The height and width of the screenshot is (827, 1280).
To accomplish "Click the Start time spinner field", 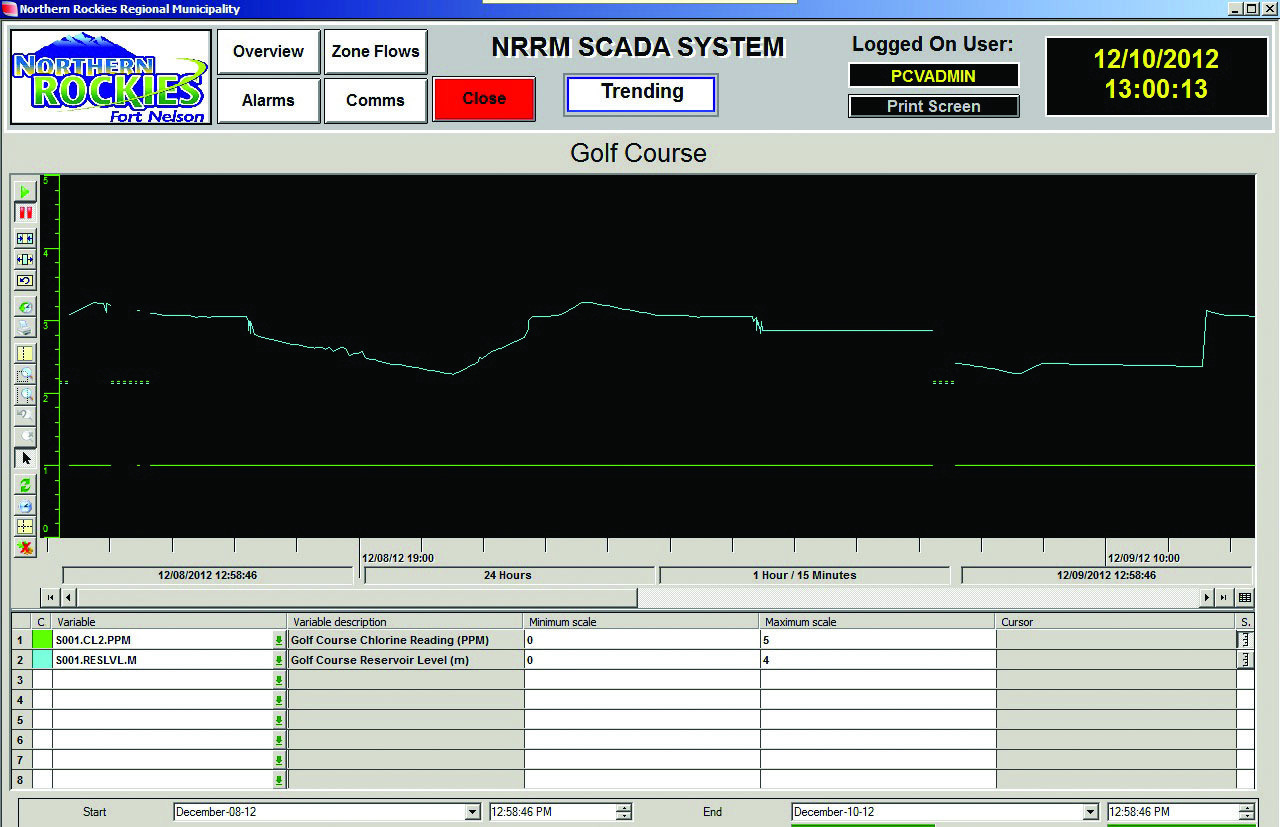I will pos(552,813).
